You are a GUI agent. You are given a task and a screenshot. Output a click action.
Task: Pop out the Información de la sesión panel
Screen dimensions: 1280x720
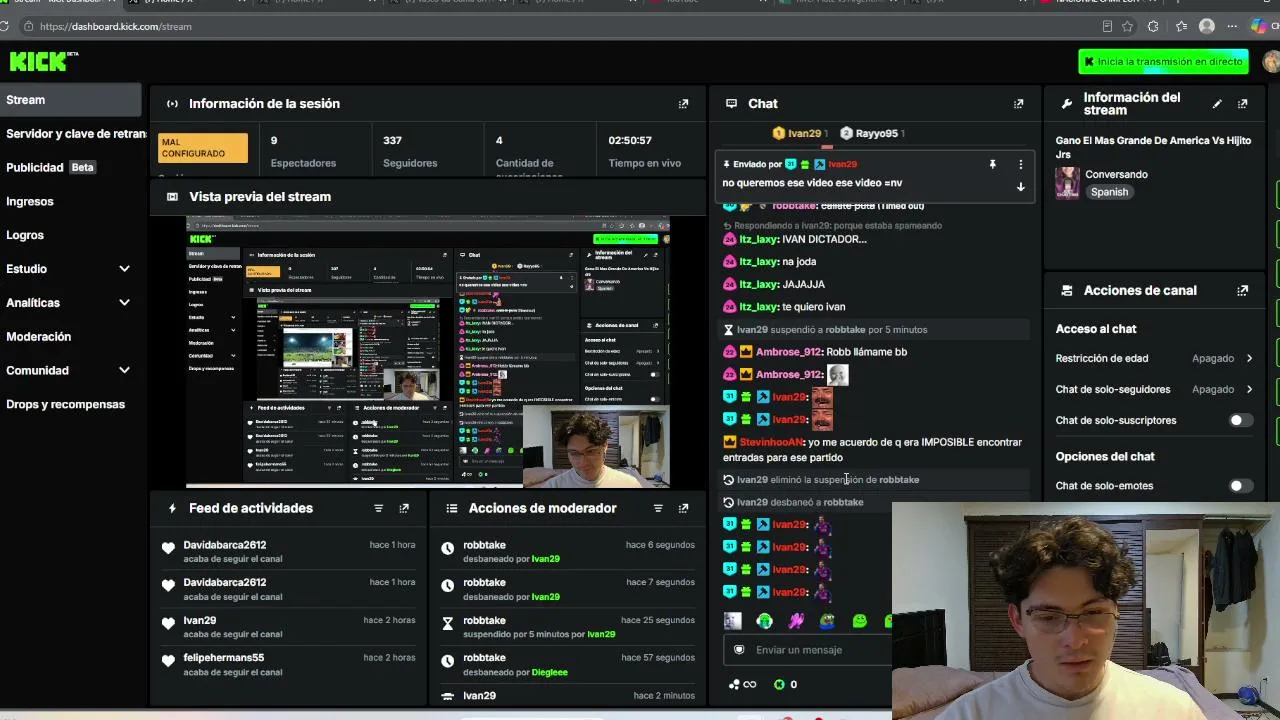[684, 104]
